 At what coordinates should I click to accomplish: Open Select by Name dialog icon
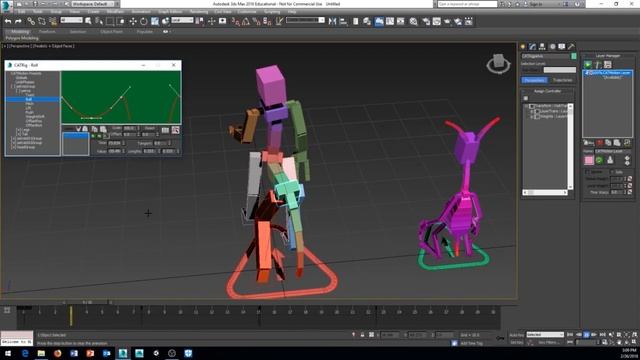pos(99,21)
